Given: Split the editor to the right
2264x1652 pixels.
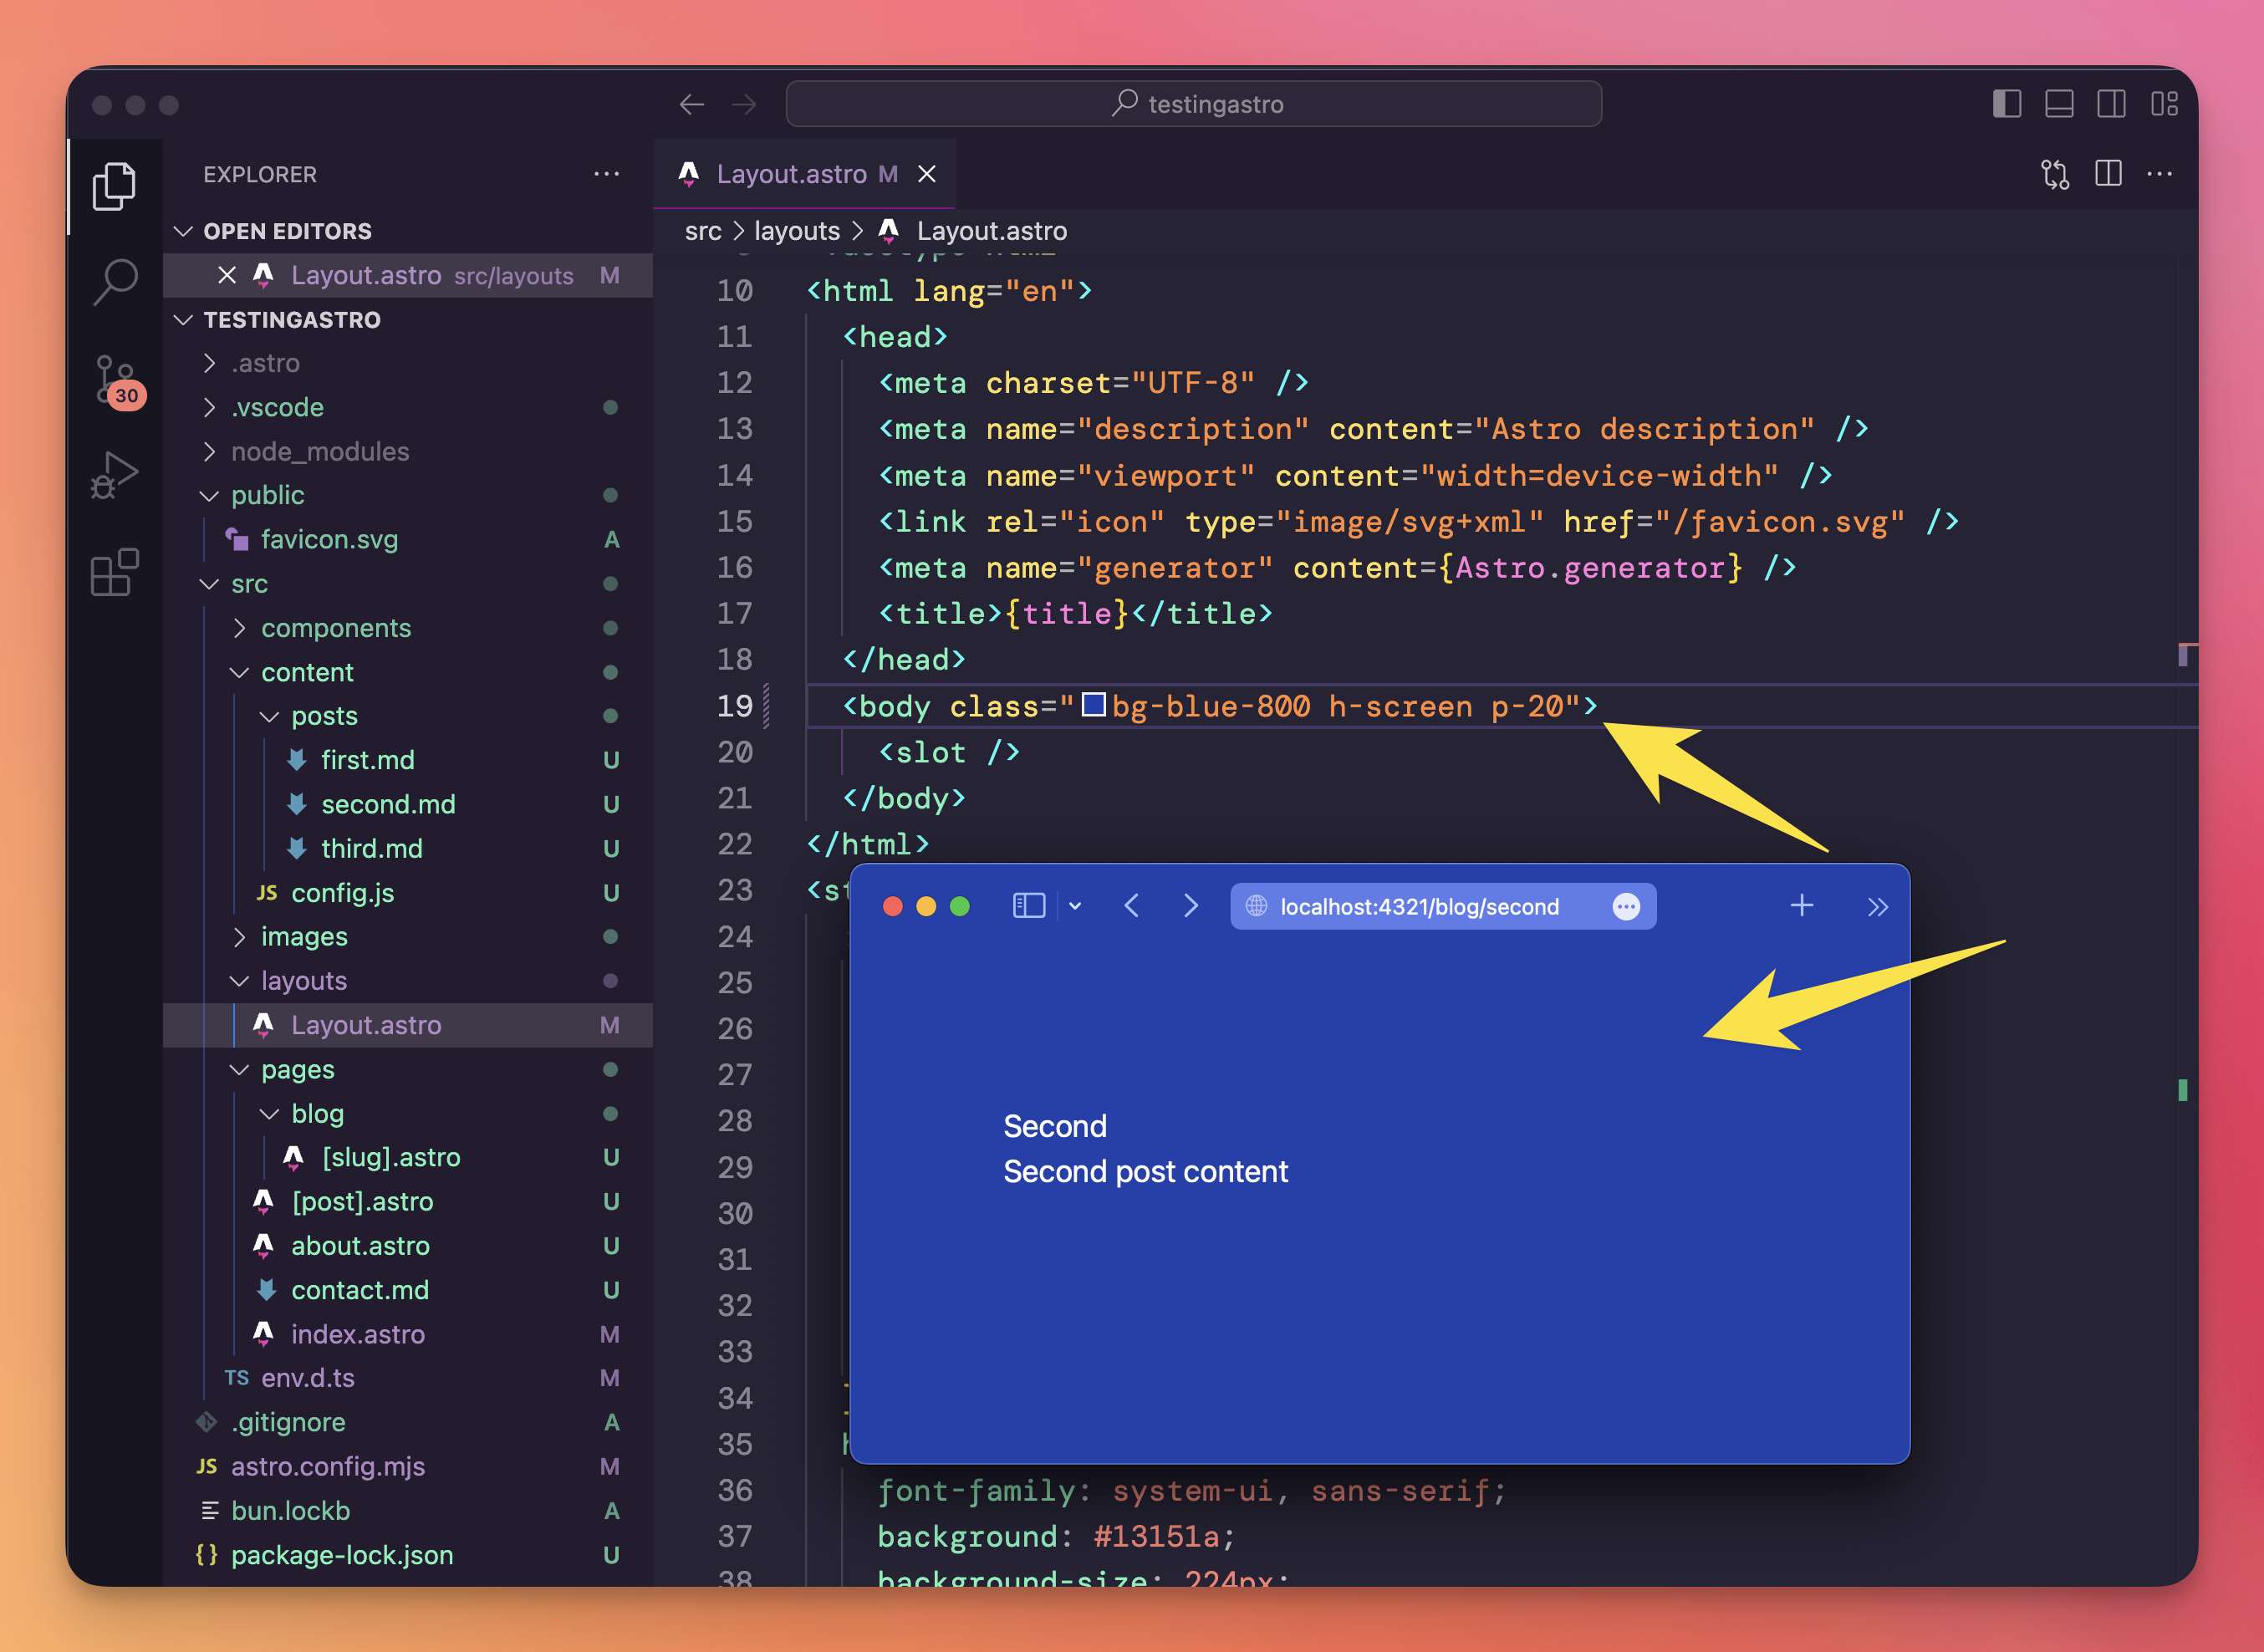Looking at the screenshot, I should [x=2108, y=174].
